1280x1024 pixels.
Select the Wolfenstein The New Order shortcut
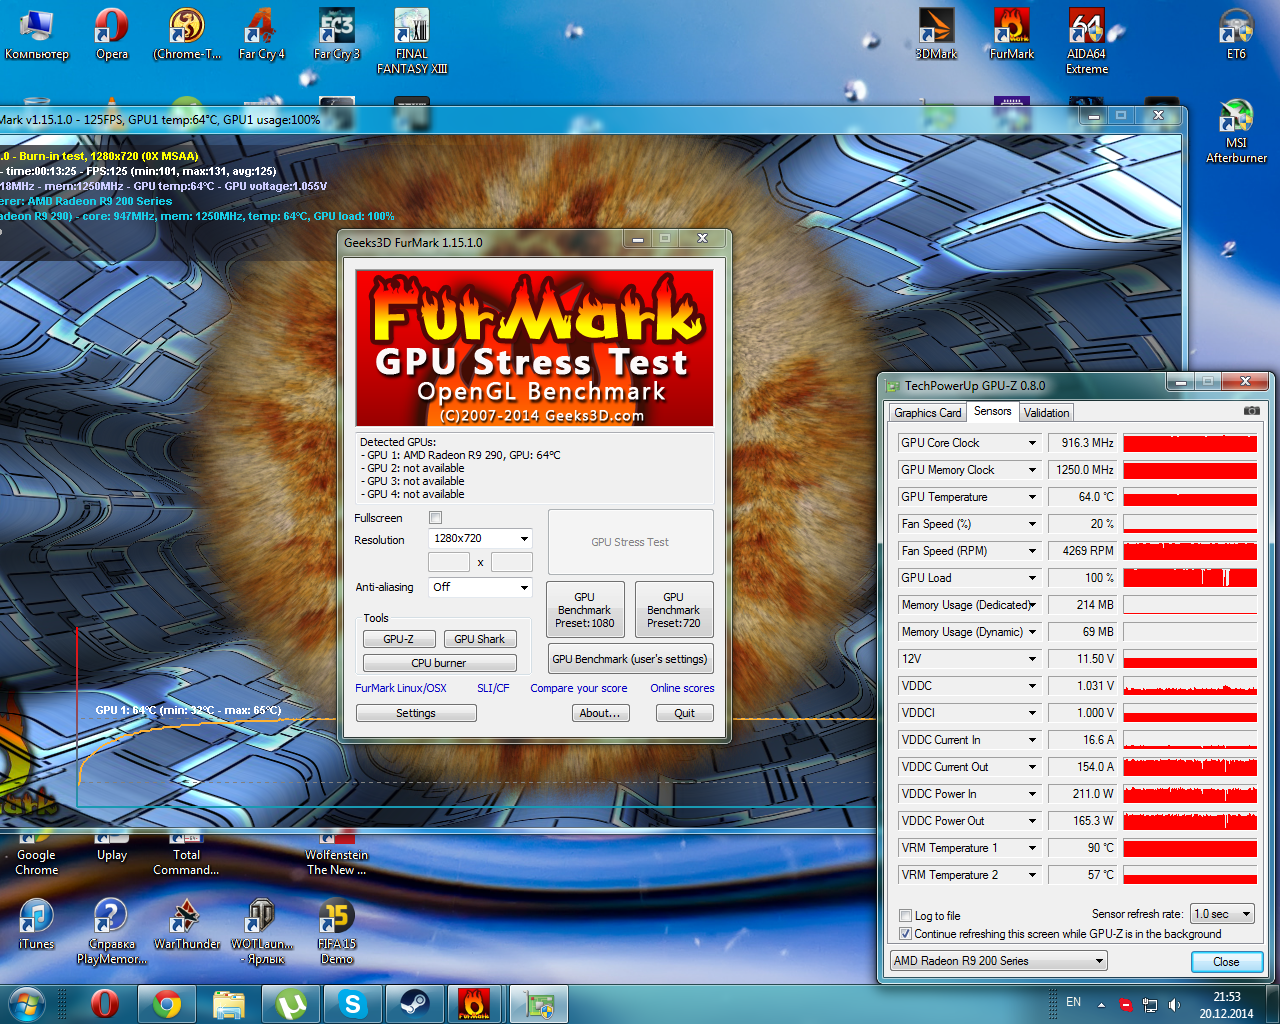click(x=337, y=855)
